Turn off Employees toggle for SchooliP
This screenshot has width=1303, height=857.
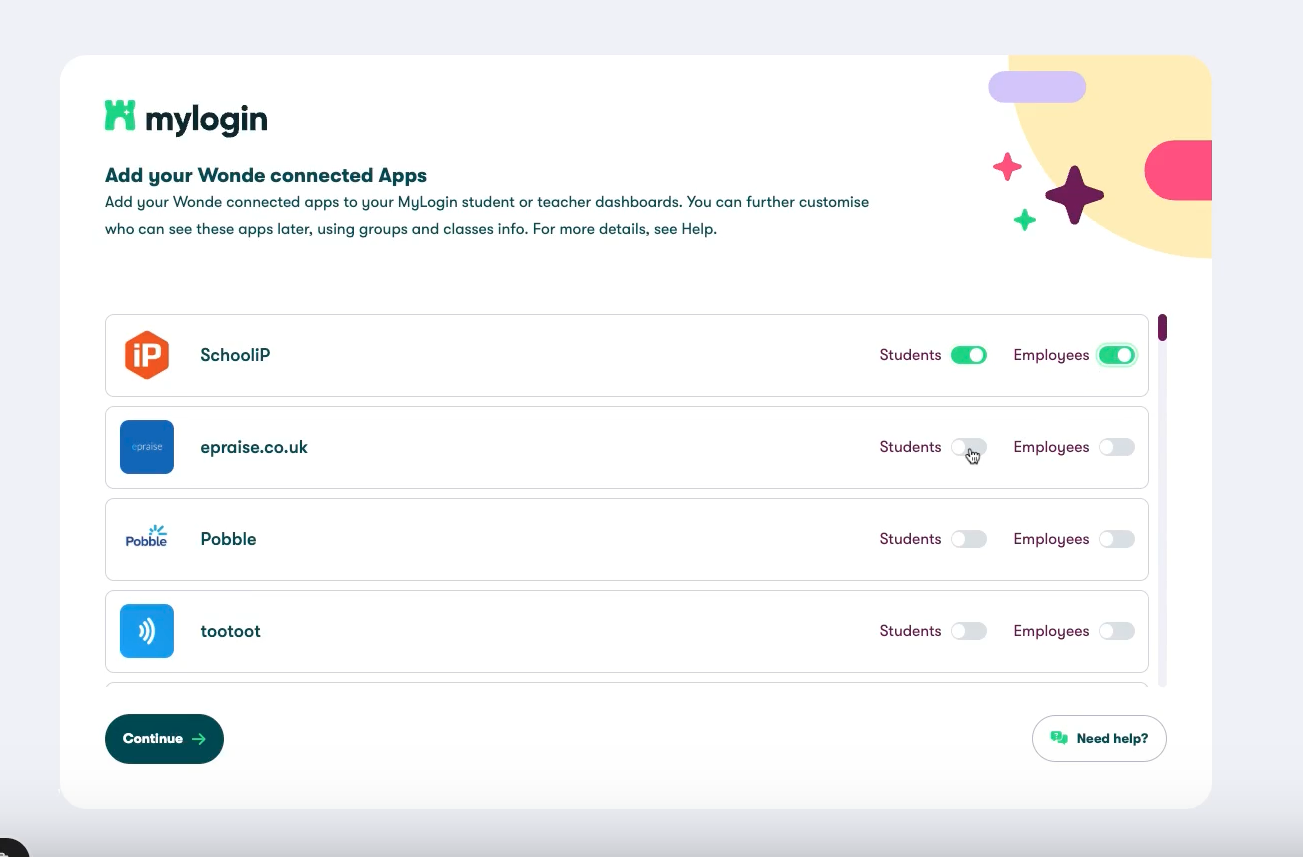pyautogui.click(x=1117, y=355)
